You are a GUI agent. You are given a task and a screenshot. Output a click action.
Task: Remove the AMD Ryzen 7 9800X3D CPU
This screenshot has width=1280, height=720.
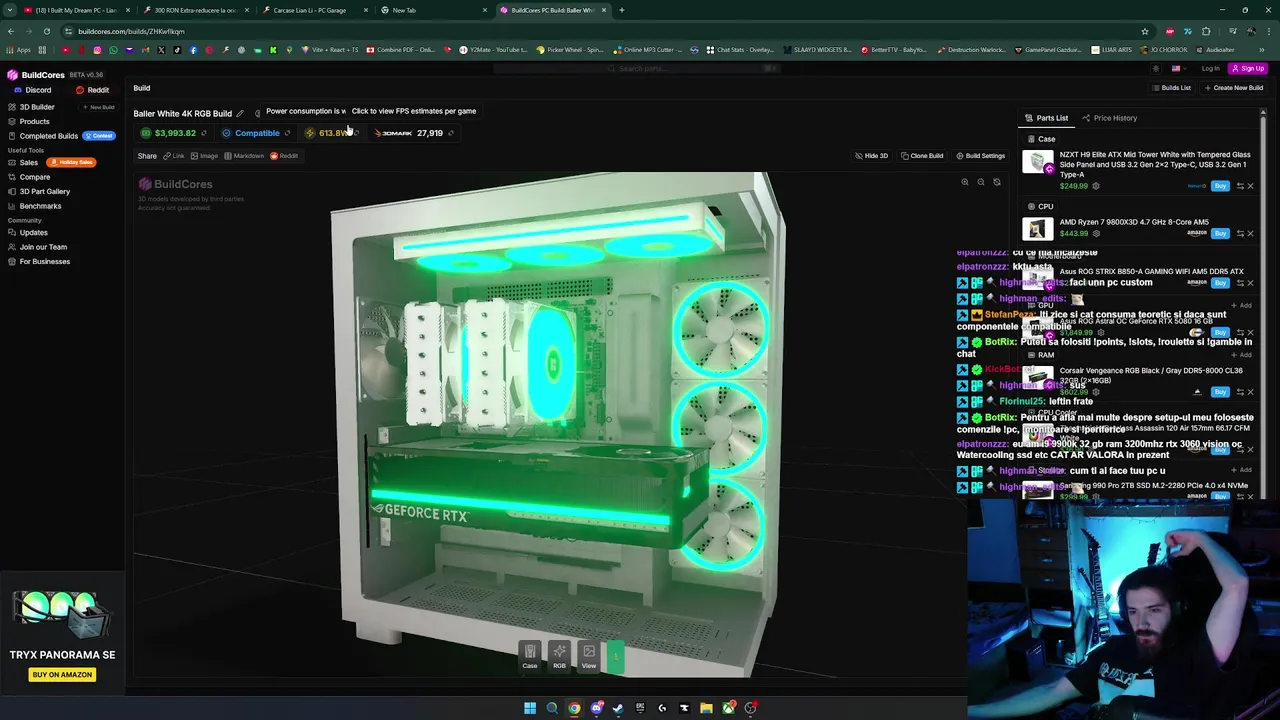pos(1250,233)
